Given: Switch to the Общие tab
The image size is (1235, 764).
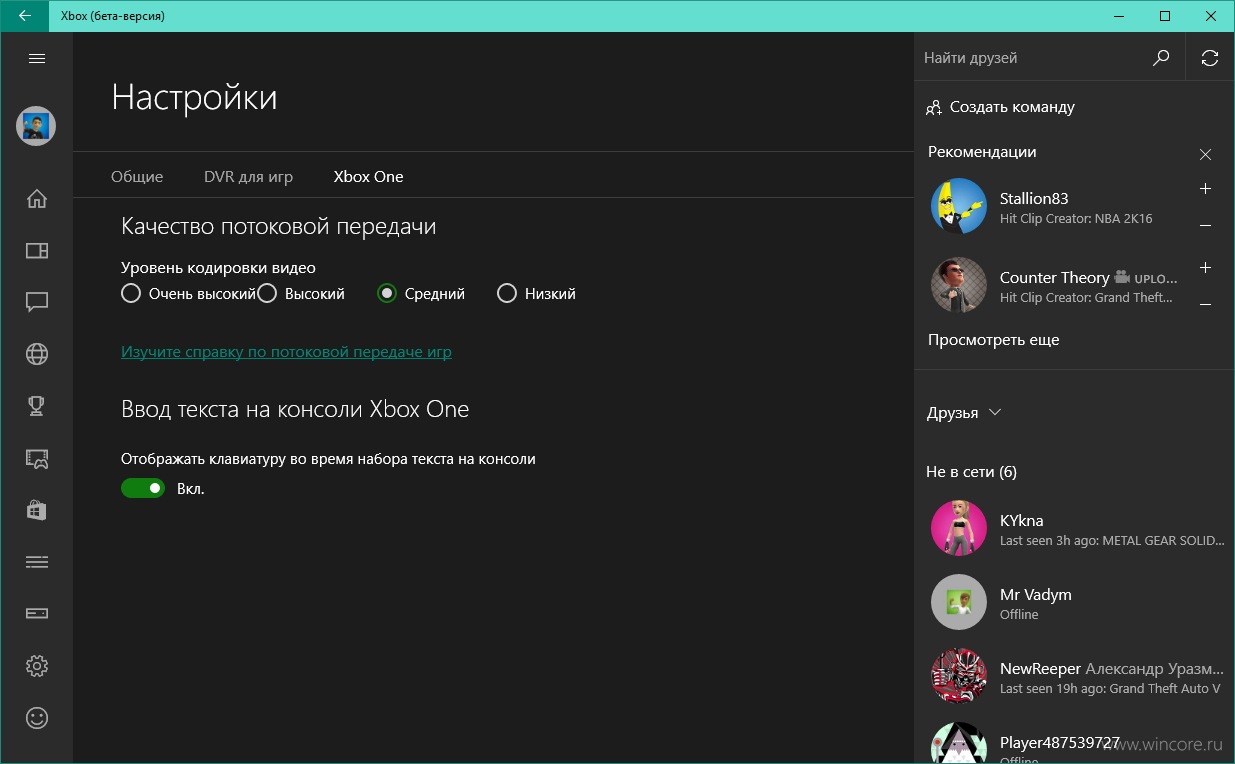Looking at the screenshot, I should 137,176.
